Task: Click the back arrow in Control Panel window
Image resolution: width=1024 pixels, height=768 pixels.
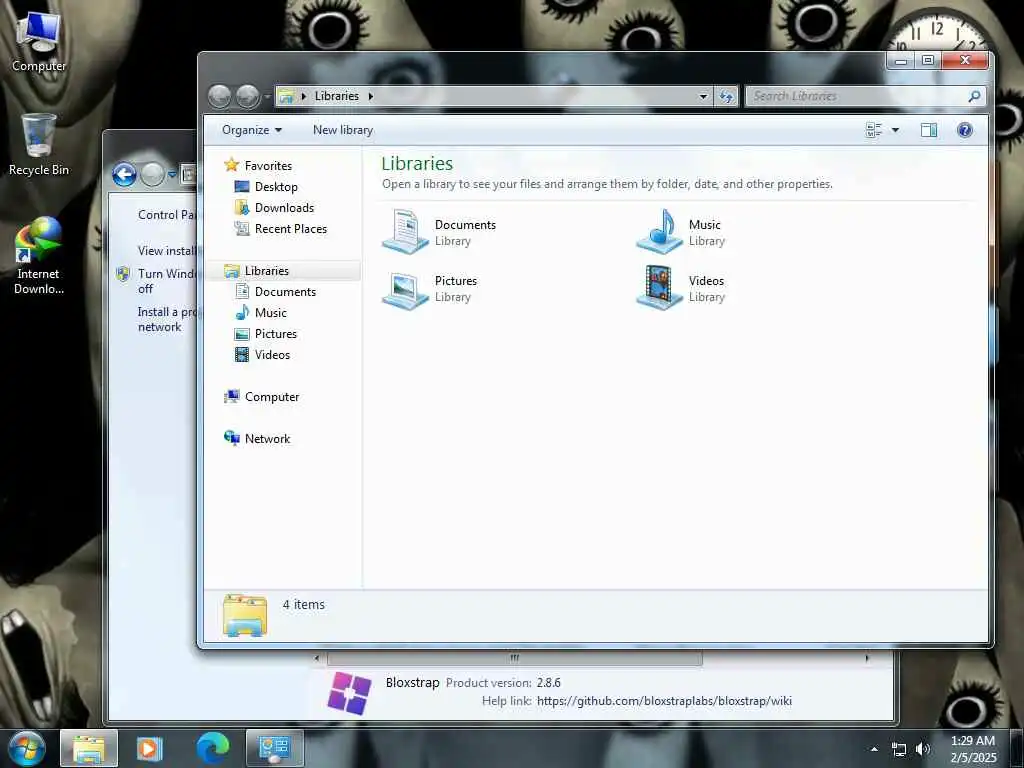Action: [x=124, y=174]
